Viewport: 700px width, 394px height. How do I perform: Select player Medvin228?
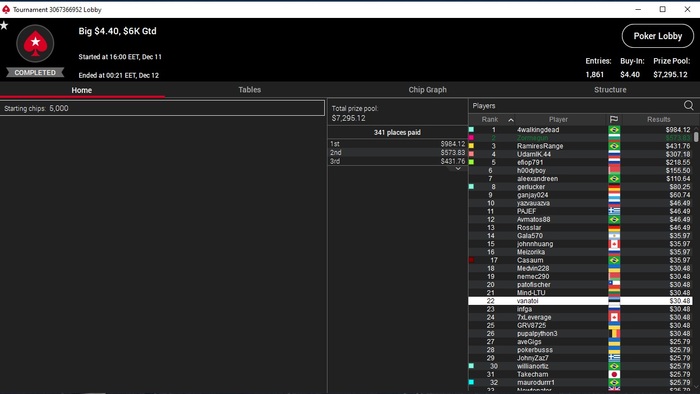[533, 268]
